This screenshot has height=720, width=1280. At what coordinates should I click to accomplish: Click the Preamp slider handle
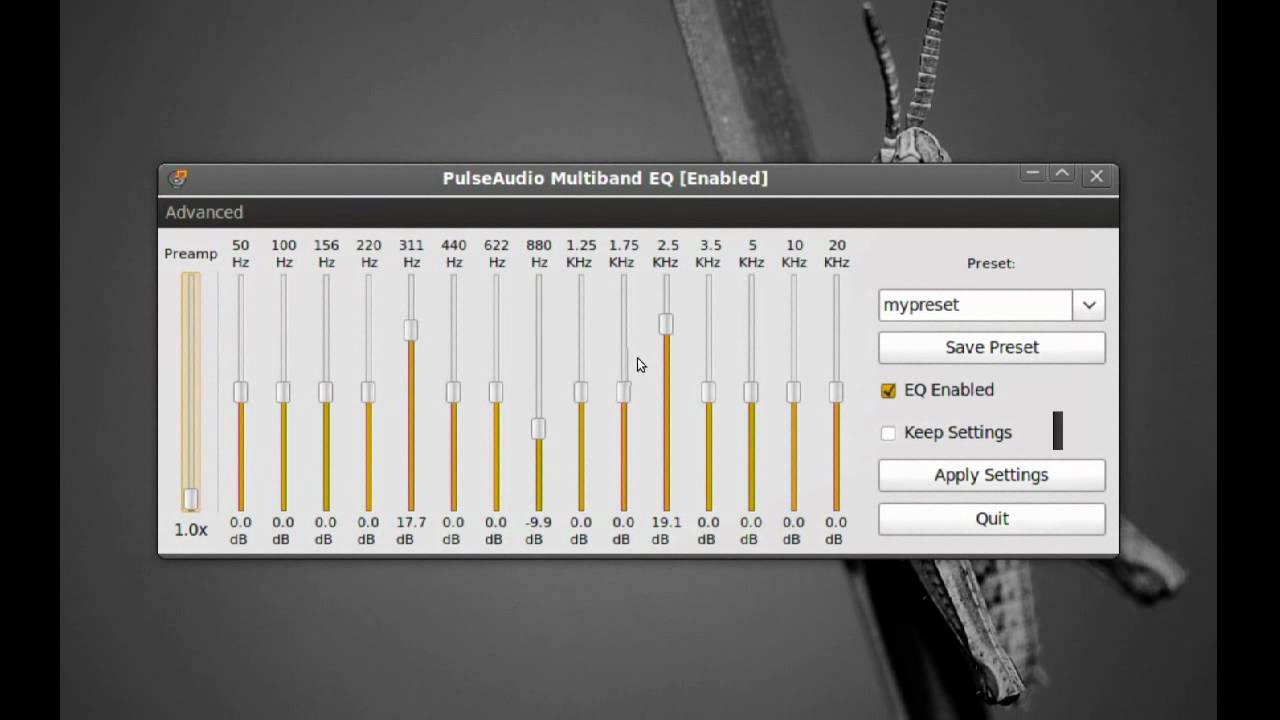[190, 499]
